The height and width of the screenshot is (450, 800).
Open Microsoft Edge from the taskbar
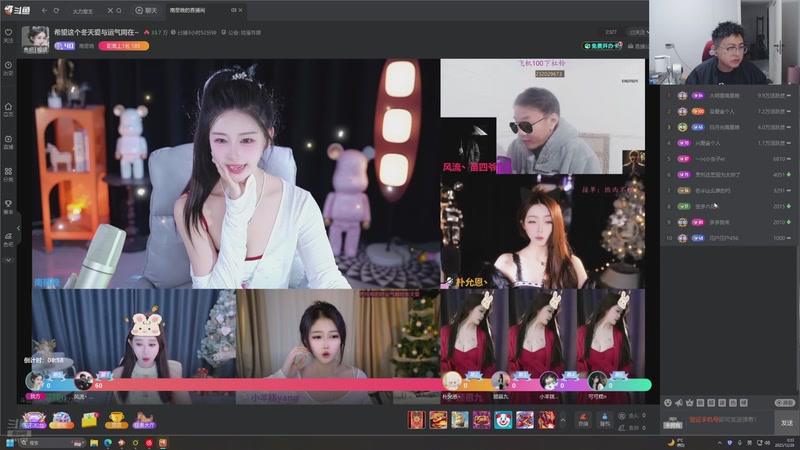[108, 443]
